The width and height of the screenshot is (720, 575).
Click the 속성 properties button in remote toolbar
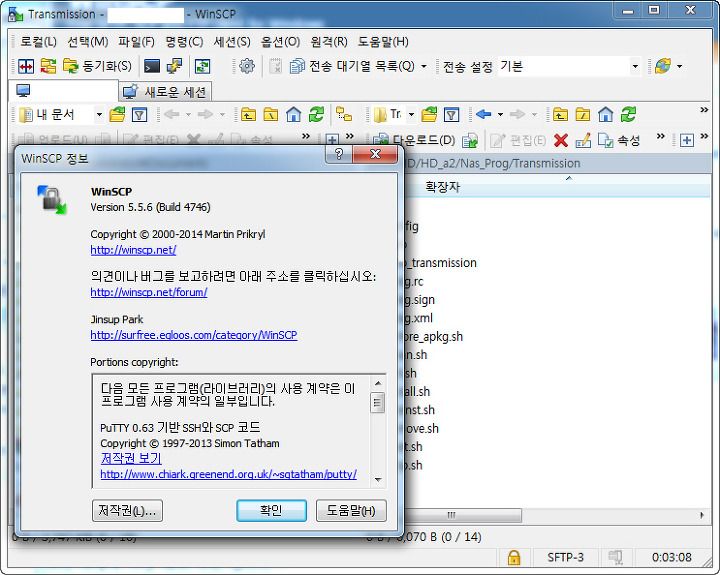click(x=619, y=140)
